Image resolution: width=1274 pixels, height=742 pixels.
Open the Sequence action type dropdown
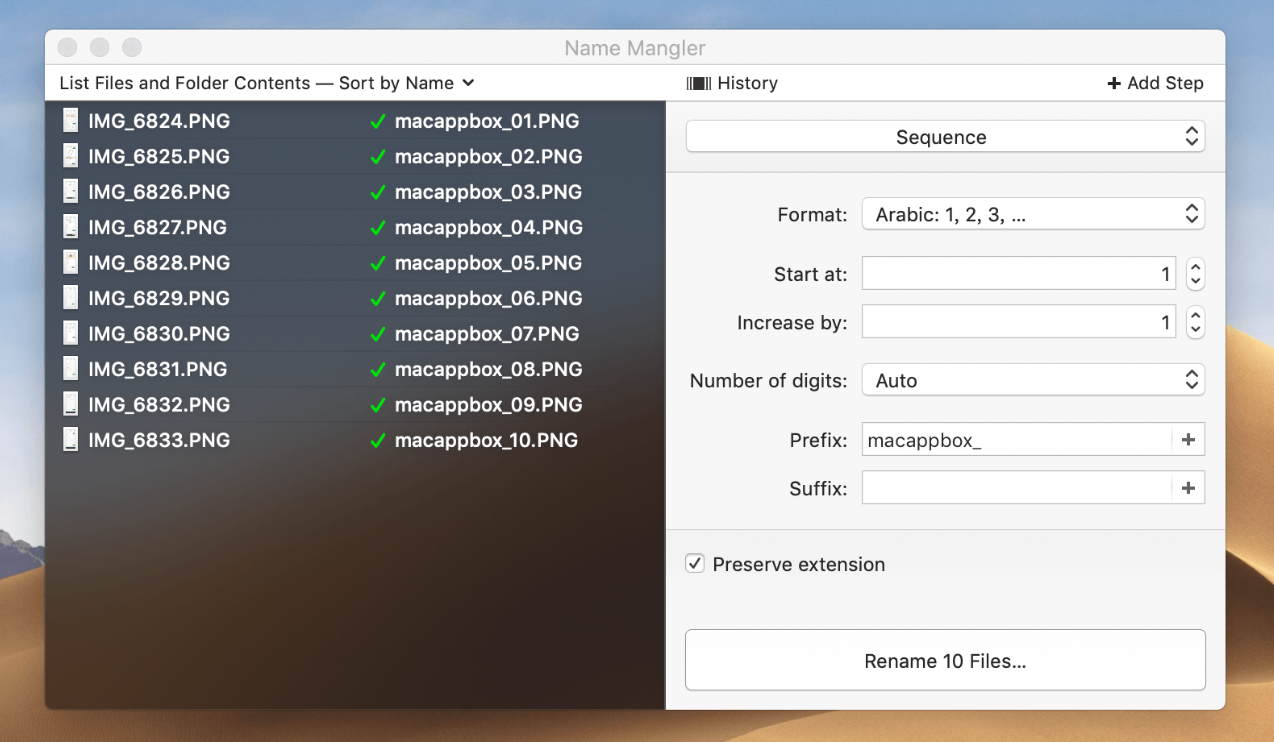tap(945, 137)
